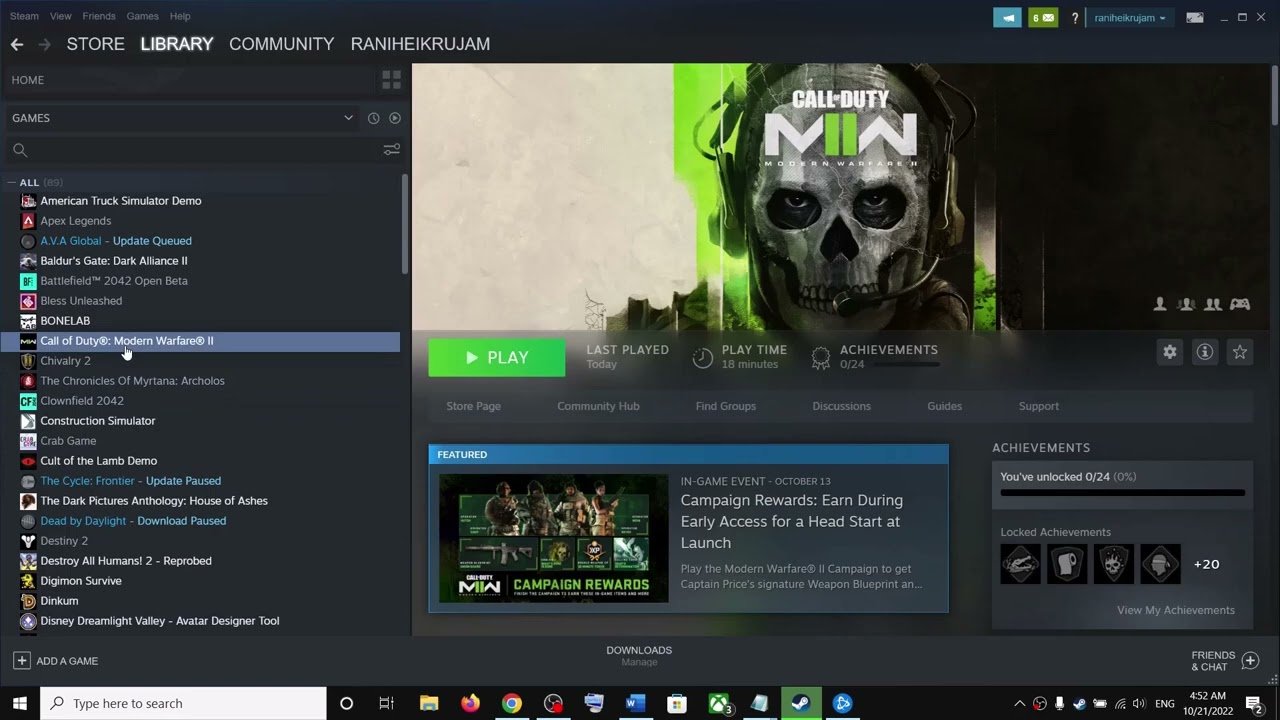Click the green PLAY button

pos(497,358)
